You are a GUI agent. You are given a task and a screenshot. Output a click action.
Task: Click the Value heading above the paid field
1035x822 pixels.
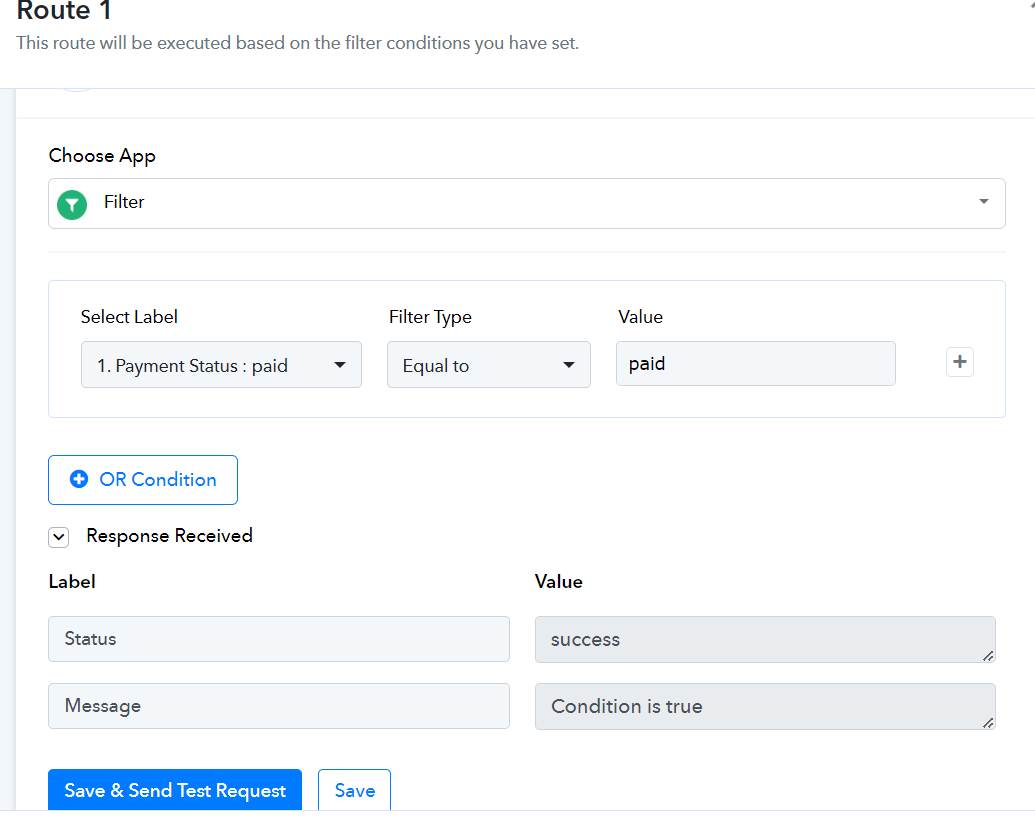(640, 317)
